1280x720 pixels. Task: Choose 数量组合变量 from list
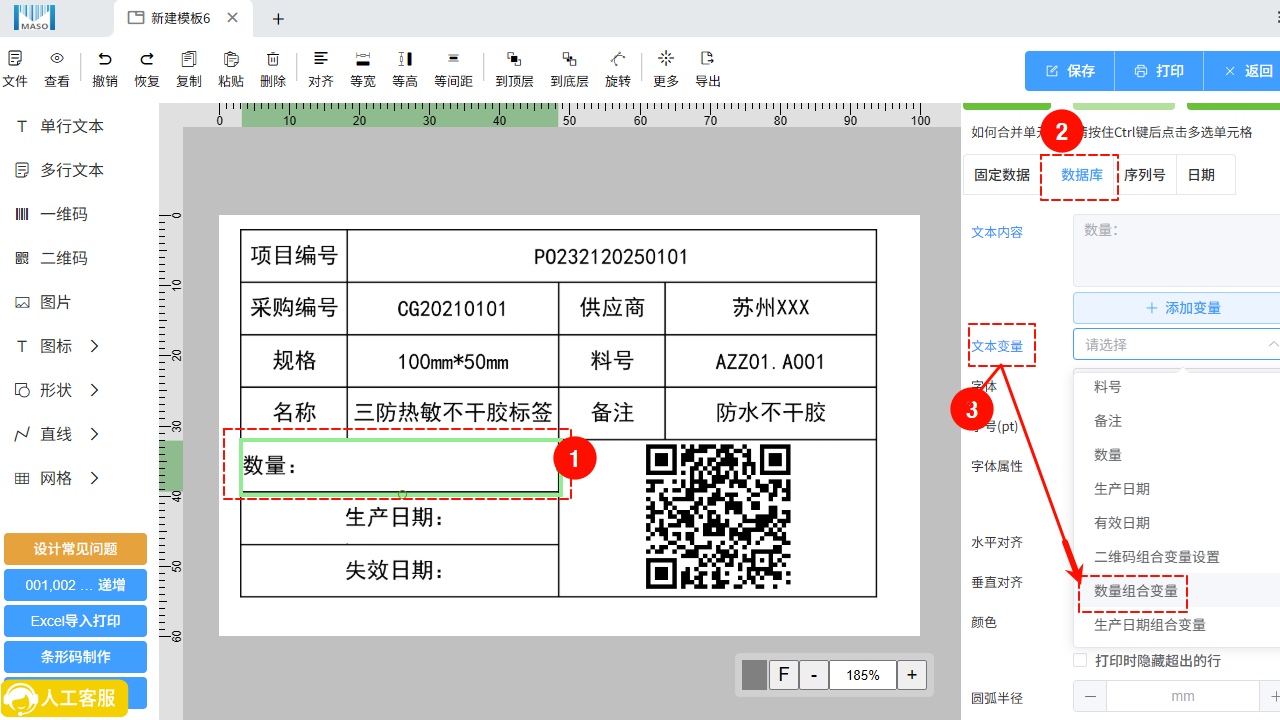1177,591
